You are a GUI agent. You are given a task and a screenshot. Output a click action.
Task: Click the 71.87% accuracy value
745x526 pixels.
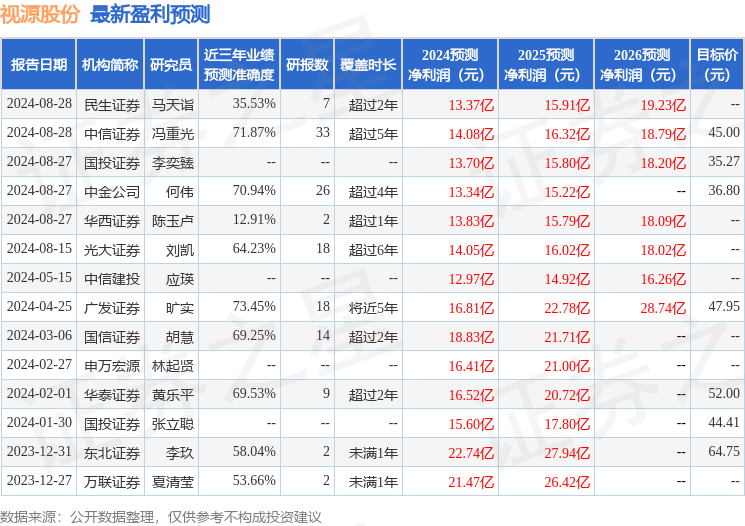[254, 132]
